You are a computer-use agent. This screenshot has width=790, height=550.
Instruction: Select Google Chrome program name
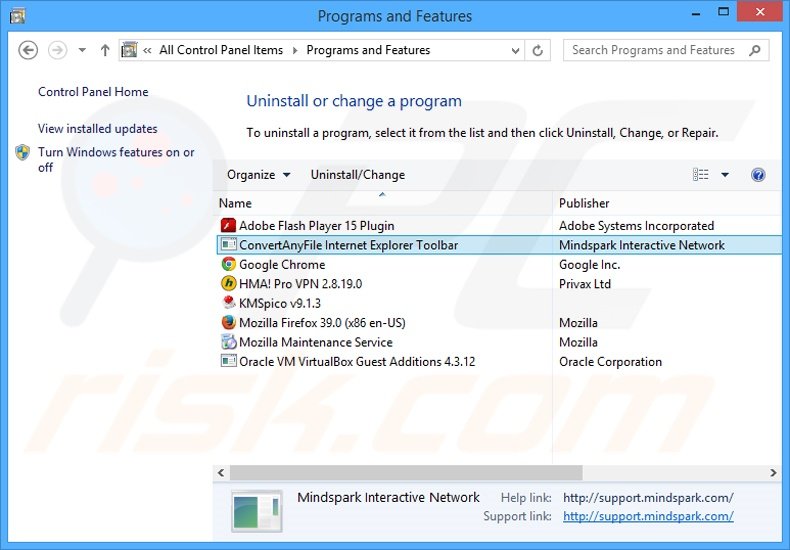282,264
